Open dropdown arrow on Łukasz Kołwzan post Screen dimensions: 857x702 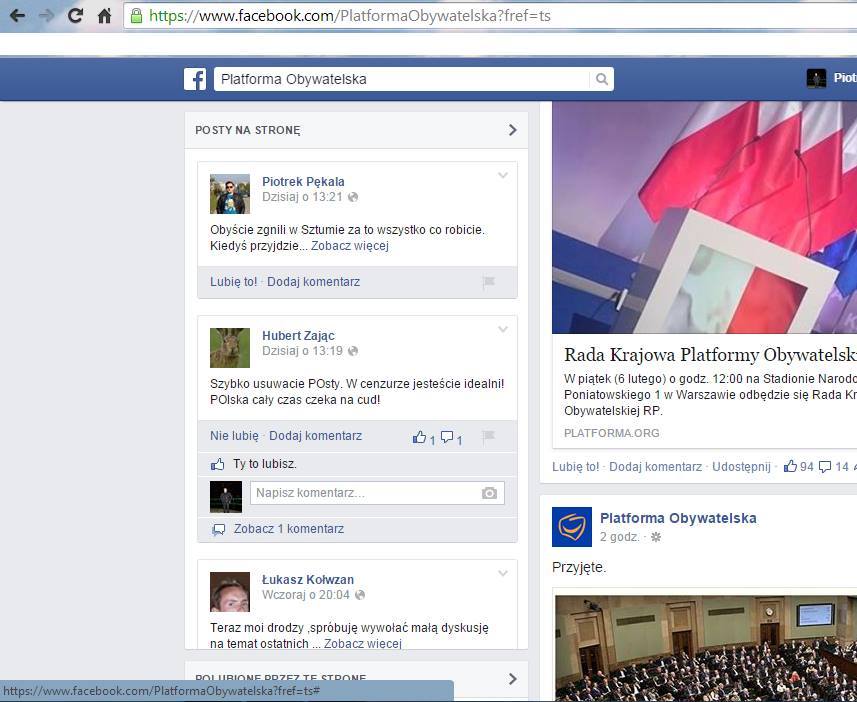503,574
